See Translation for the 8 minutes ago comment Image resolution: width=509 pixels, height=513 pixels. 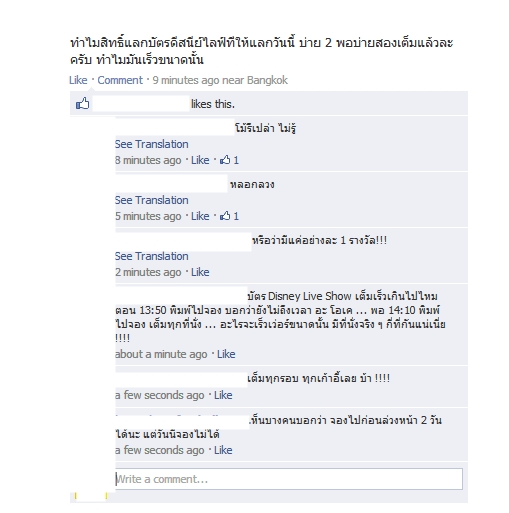pyautogui.click(x=152, y=144)
